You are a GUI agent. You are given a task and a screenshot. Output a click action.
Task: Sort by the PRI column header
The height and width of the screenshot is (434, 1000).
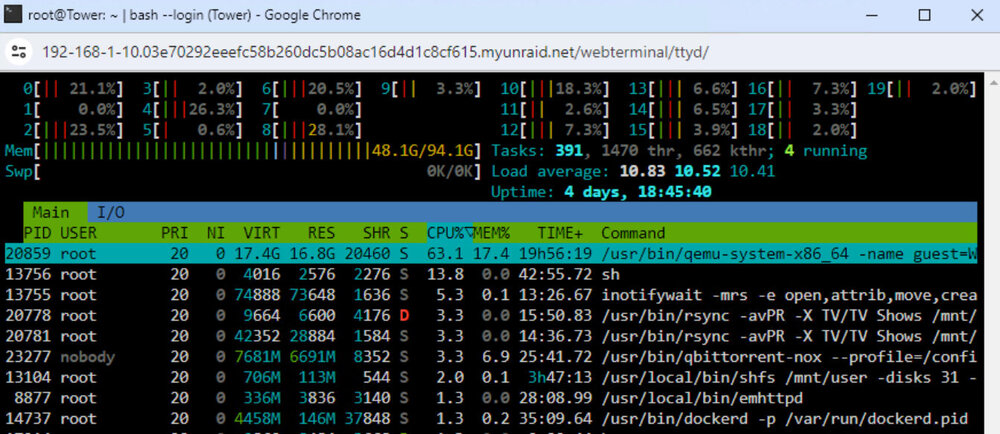click(x=175, y=233)
